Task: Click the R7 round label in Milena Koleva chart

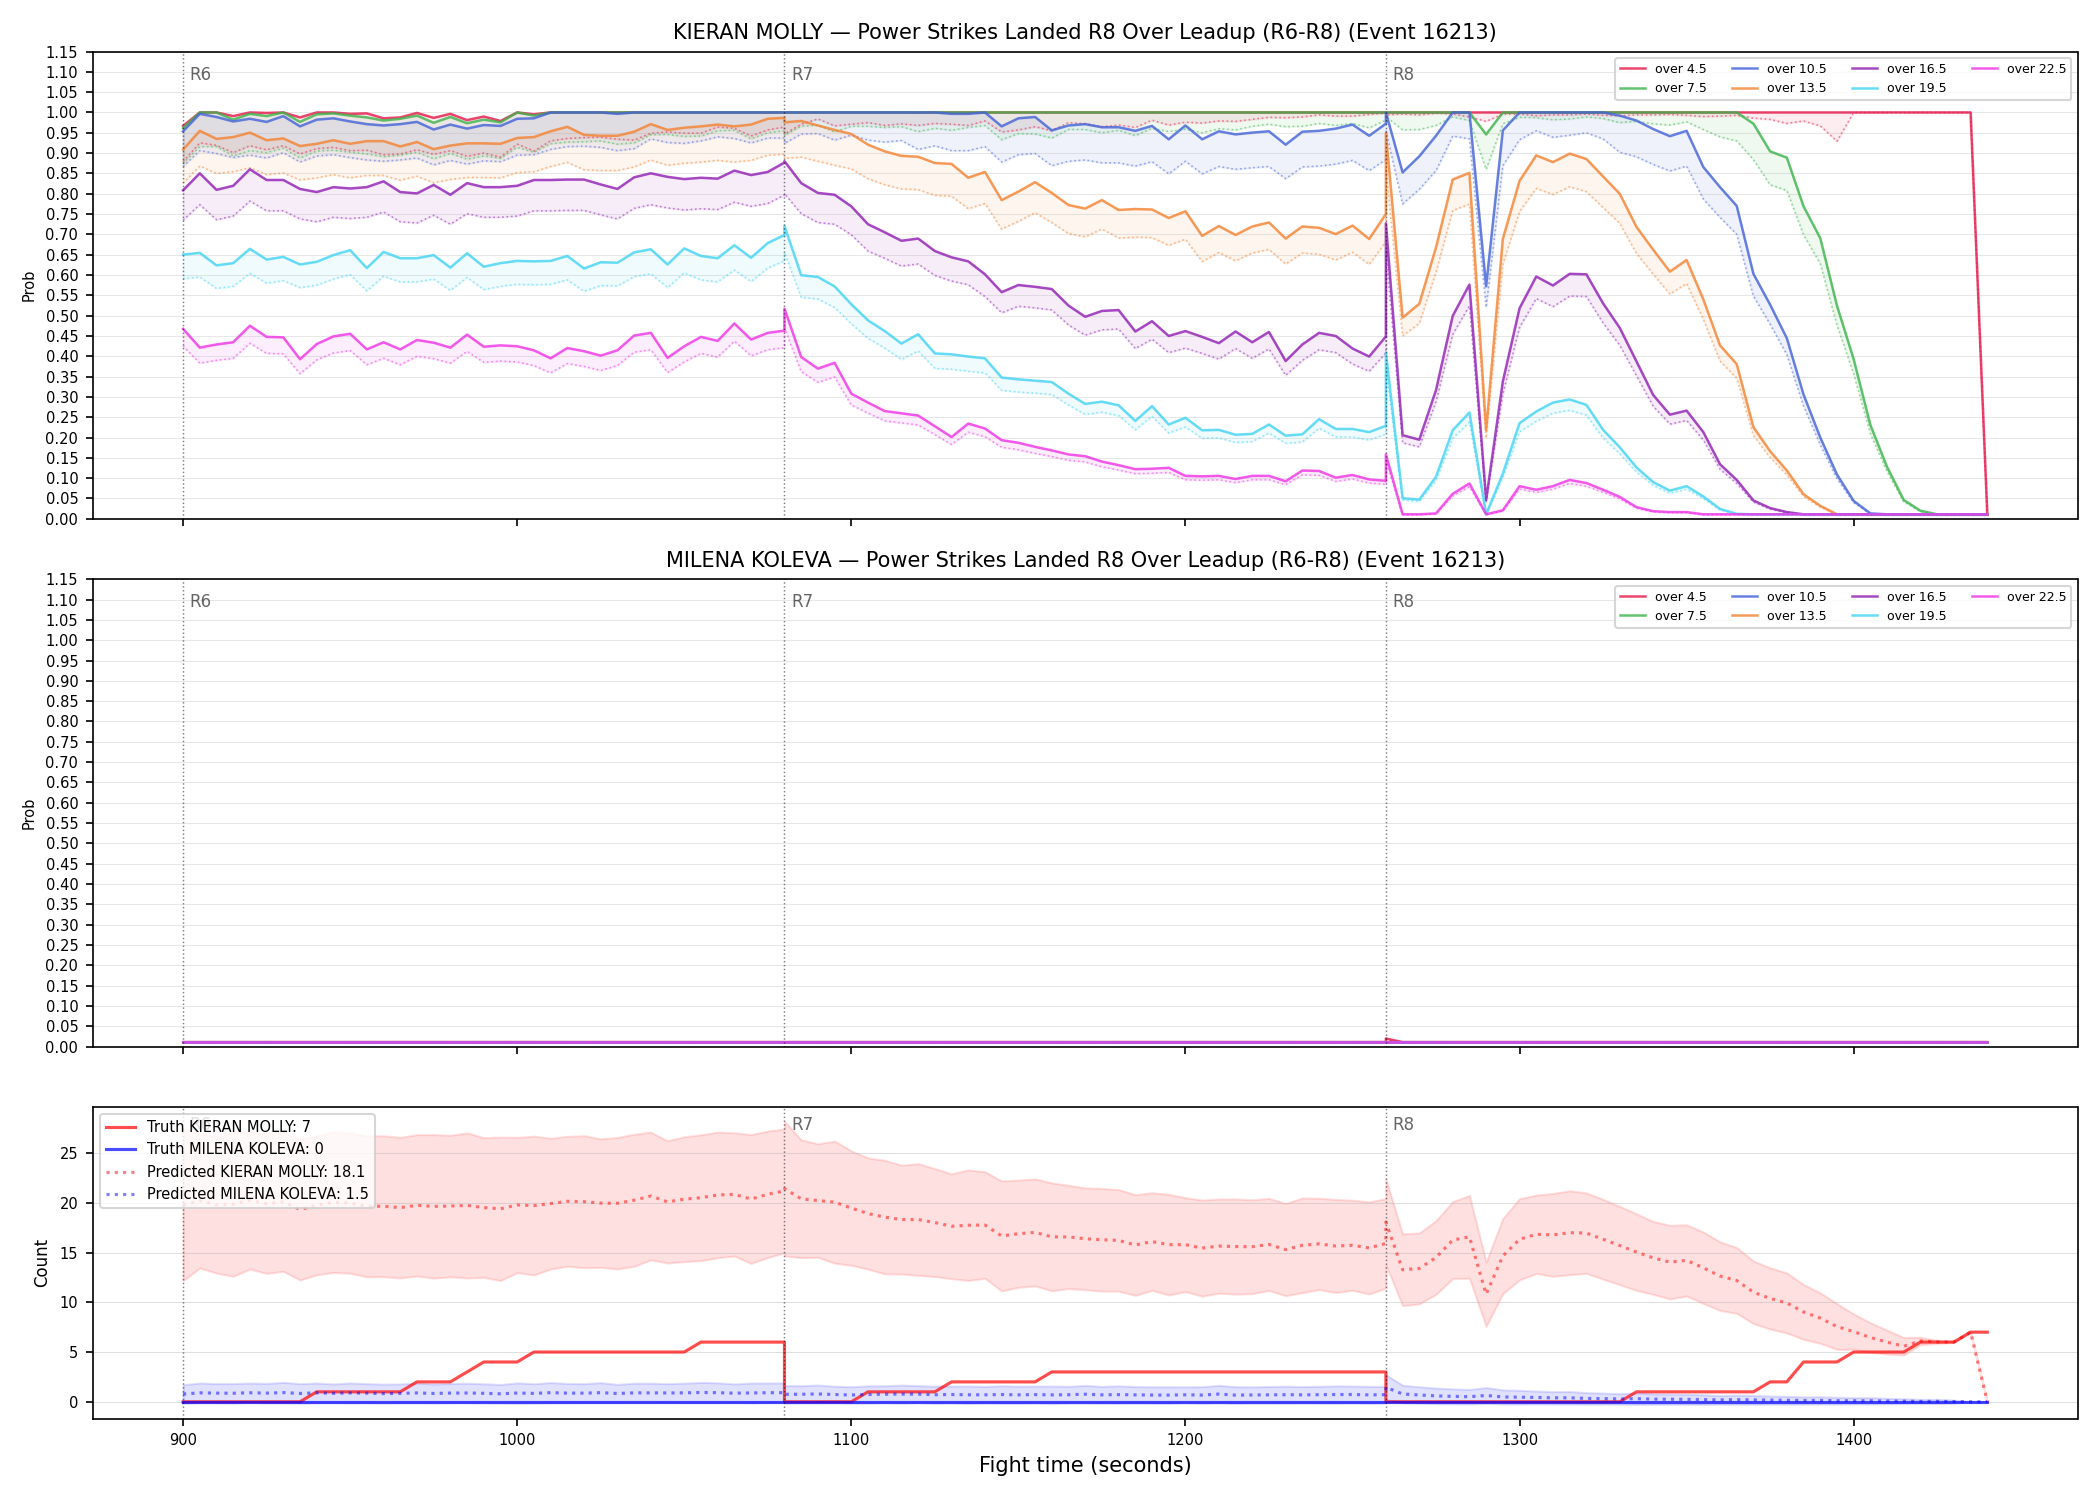Action: [802, 601]
